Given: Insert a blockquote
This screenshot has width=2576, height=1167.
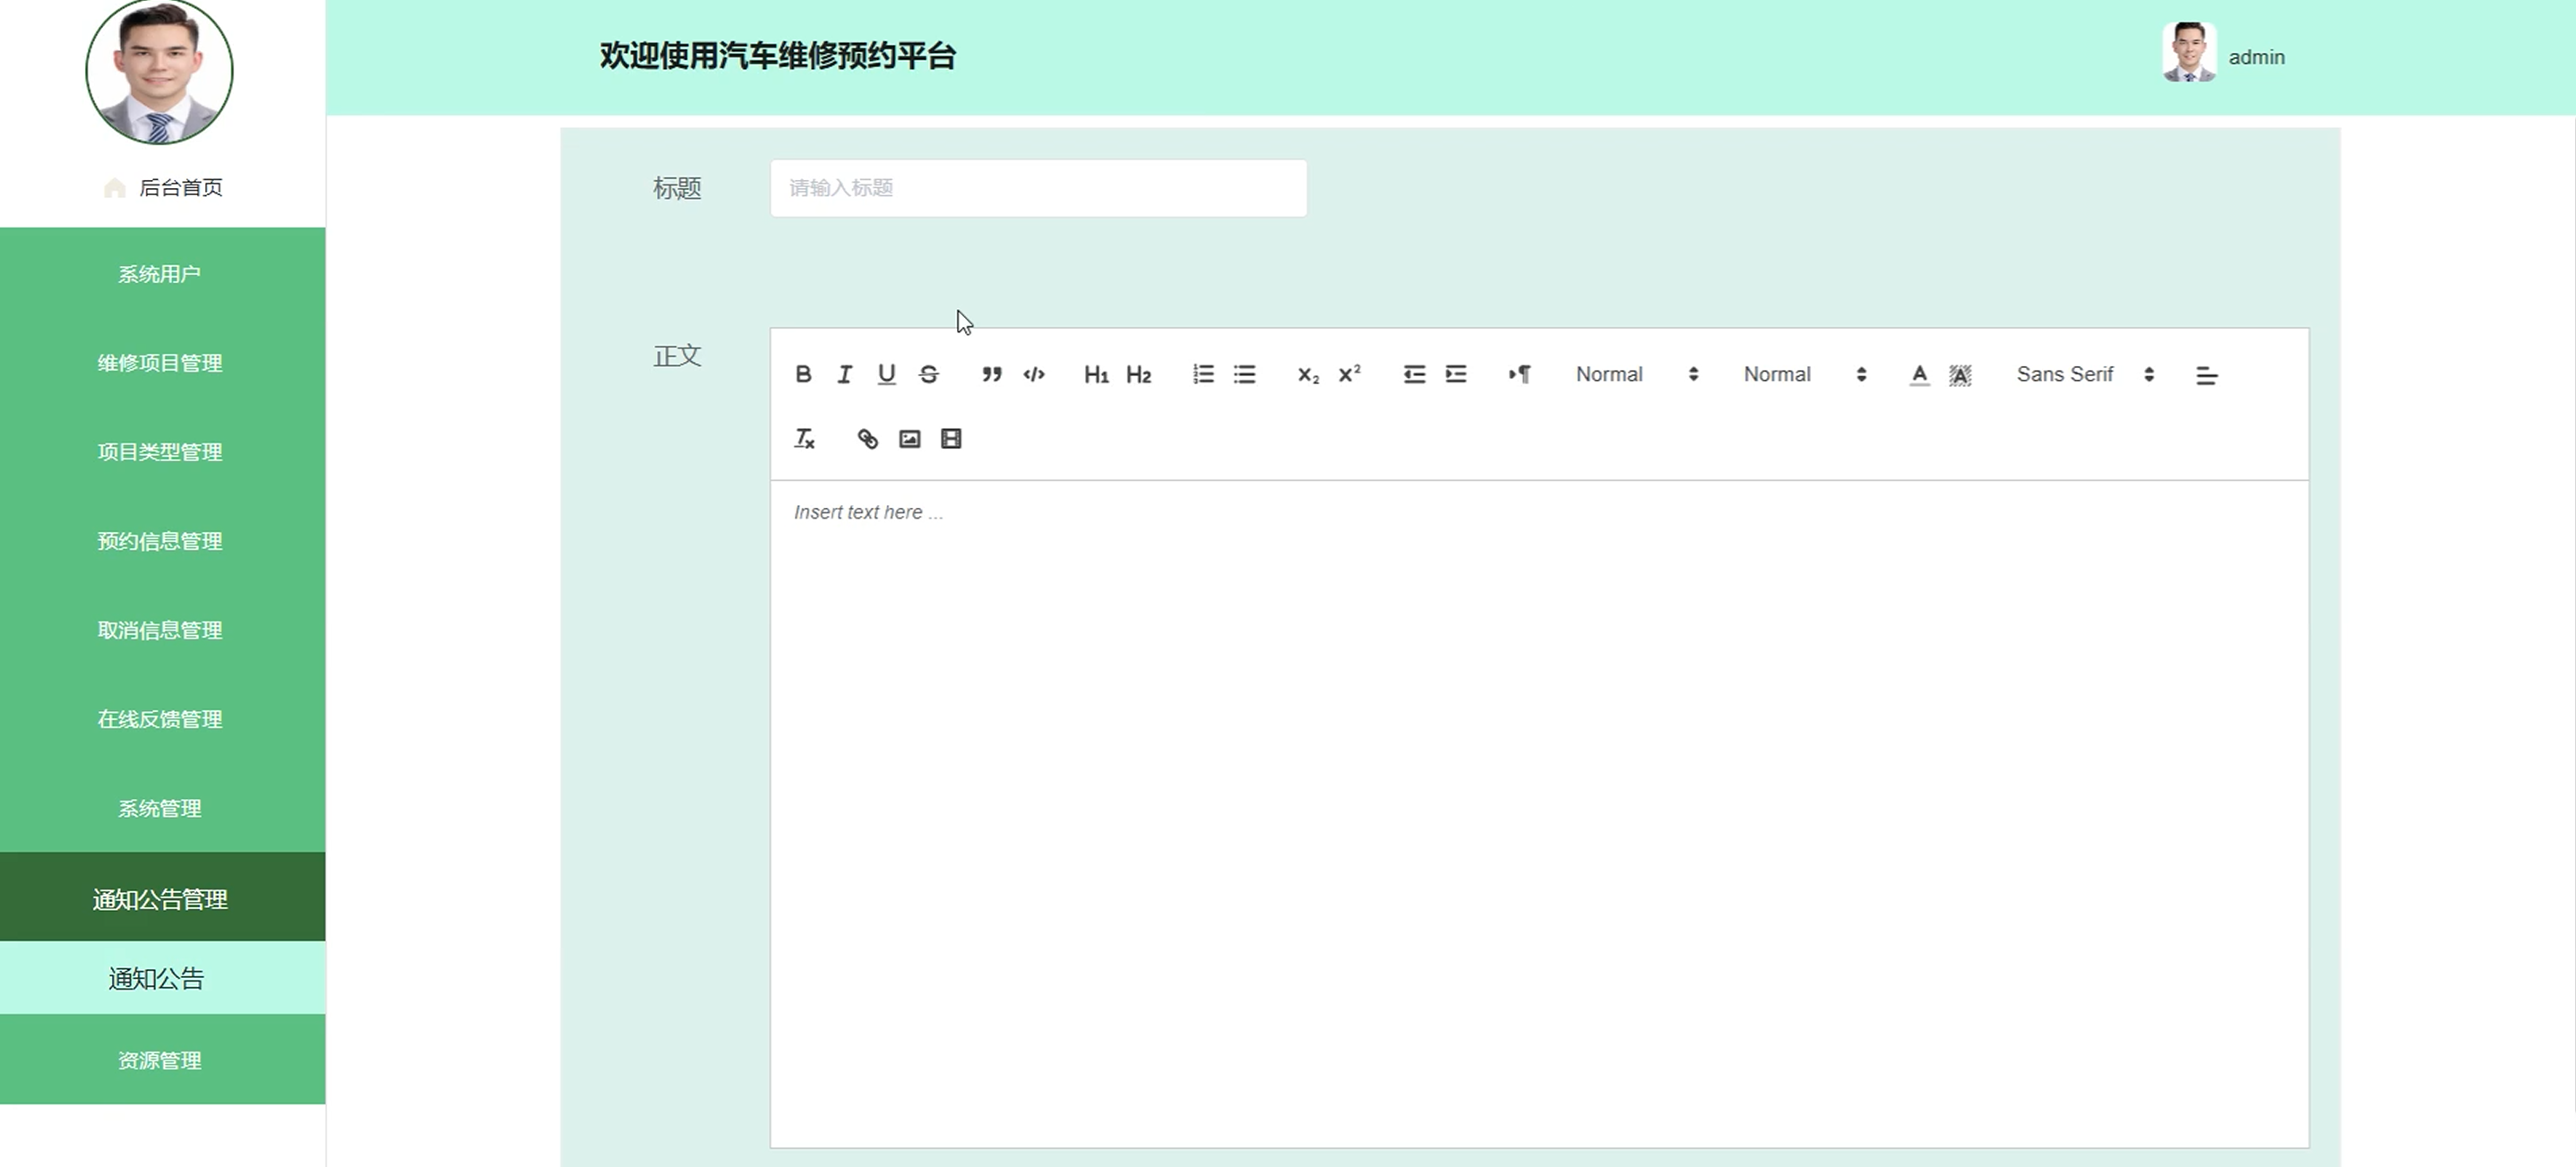Looking at the screenshot, I should pyautogui.click(x=991, y=374).
